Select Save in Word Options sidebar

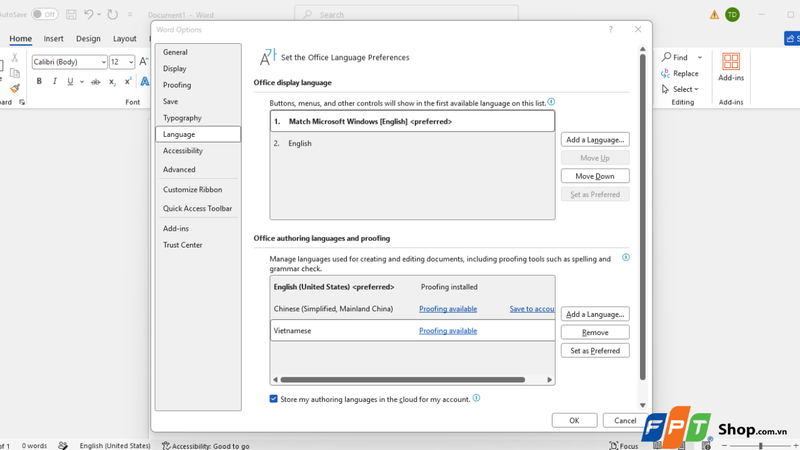[x=198, y=102]
